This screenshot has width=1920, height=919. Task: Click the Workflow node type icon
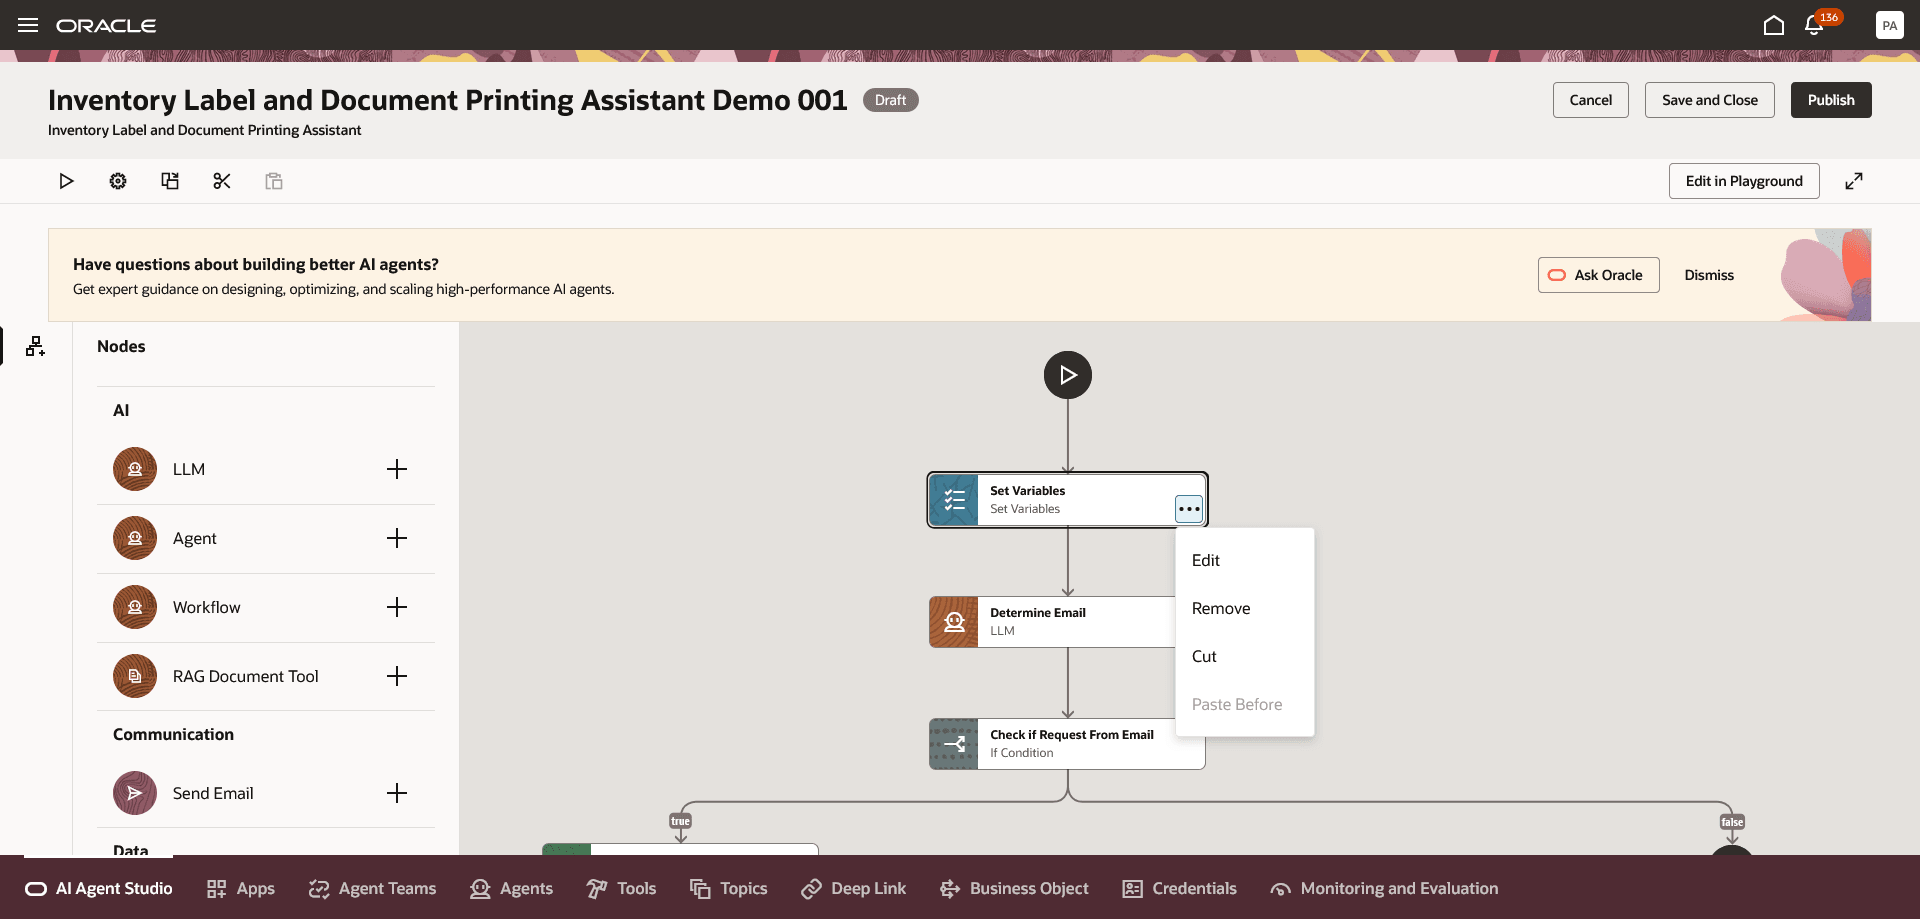pyautogui.click(x=135, y=607)
